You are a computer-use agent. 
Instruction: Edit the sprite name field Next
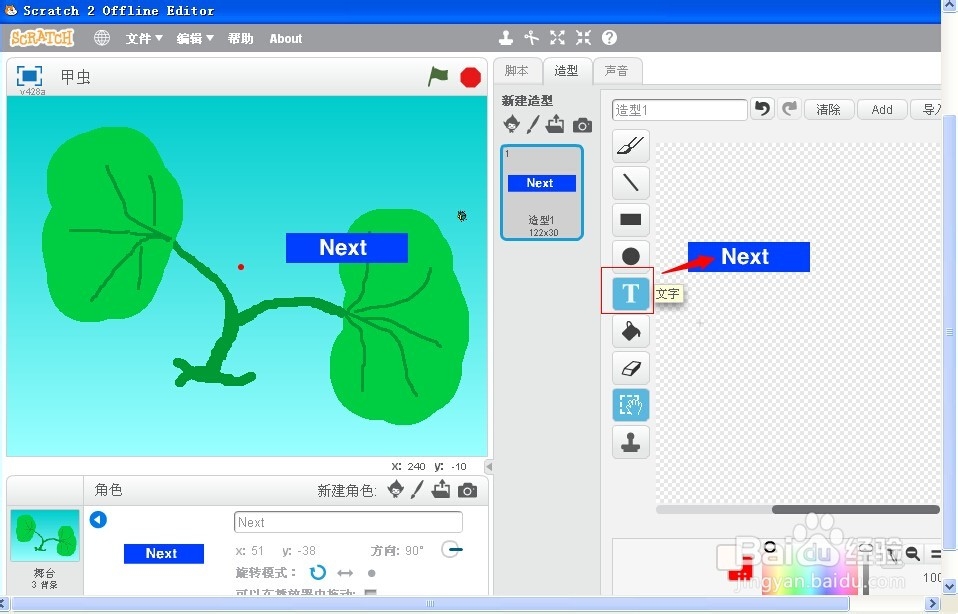point(348,522)
